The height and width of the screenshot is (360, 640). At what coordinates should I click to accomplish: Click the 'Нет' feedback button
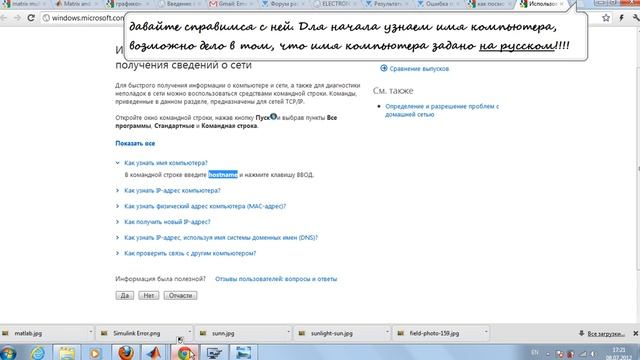tap(149, 296)
